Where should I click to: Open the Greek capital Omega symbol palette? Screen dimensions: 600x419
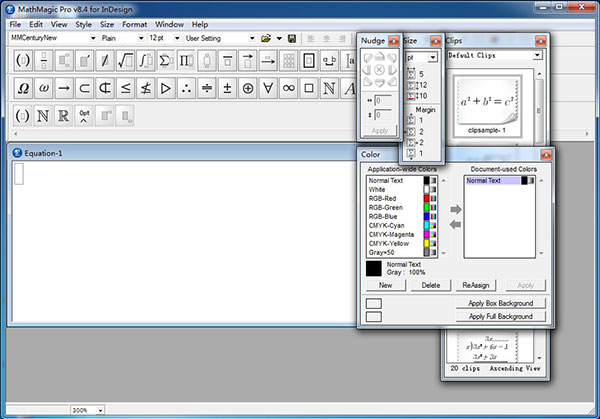pos(22,88)
